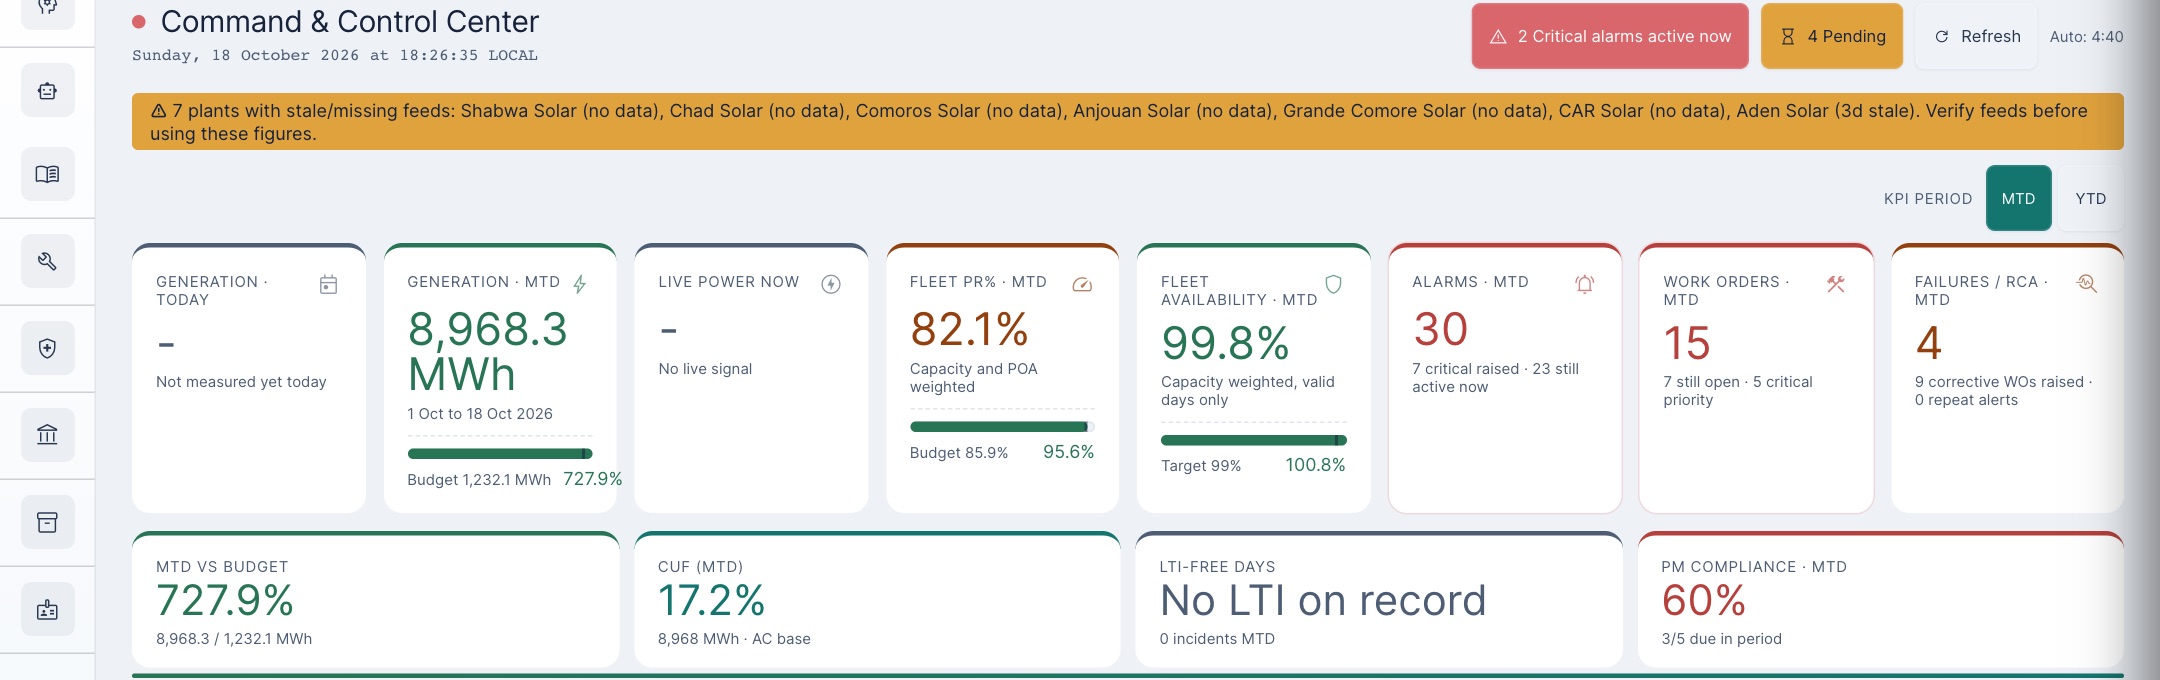Click the 'Auto: 4:40' countdown text
Viewport: 2160px width, 680px height.
pos(2086,37)
